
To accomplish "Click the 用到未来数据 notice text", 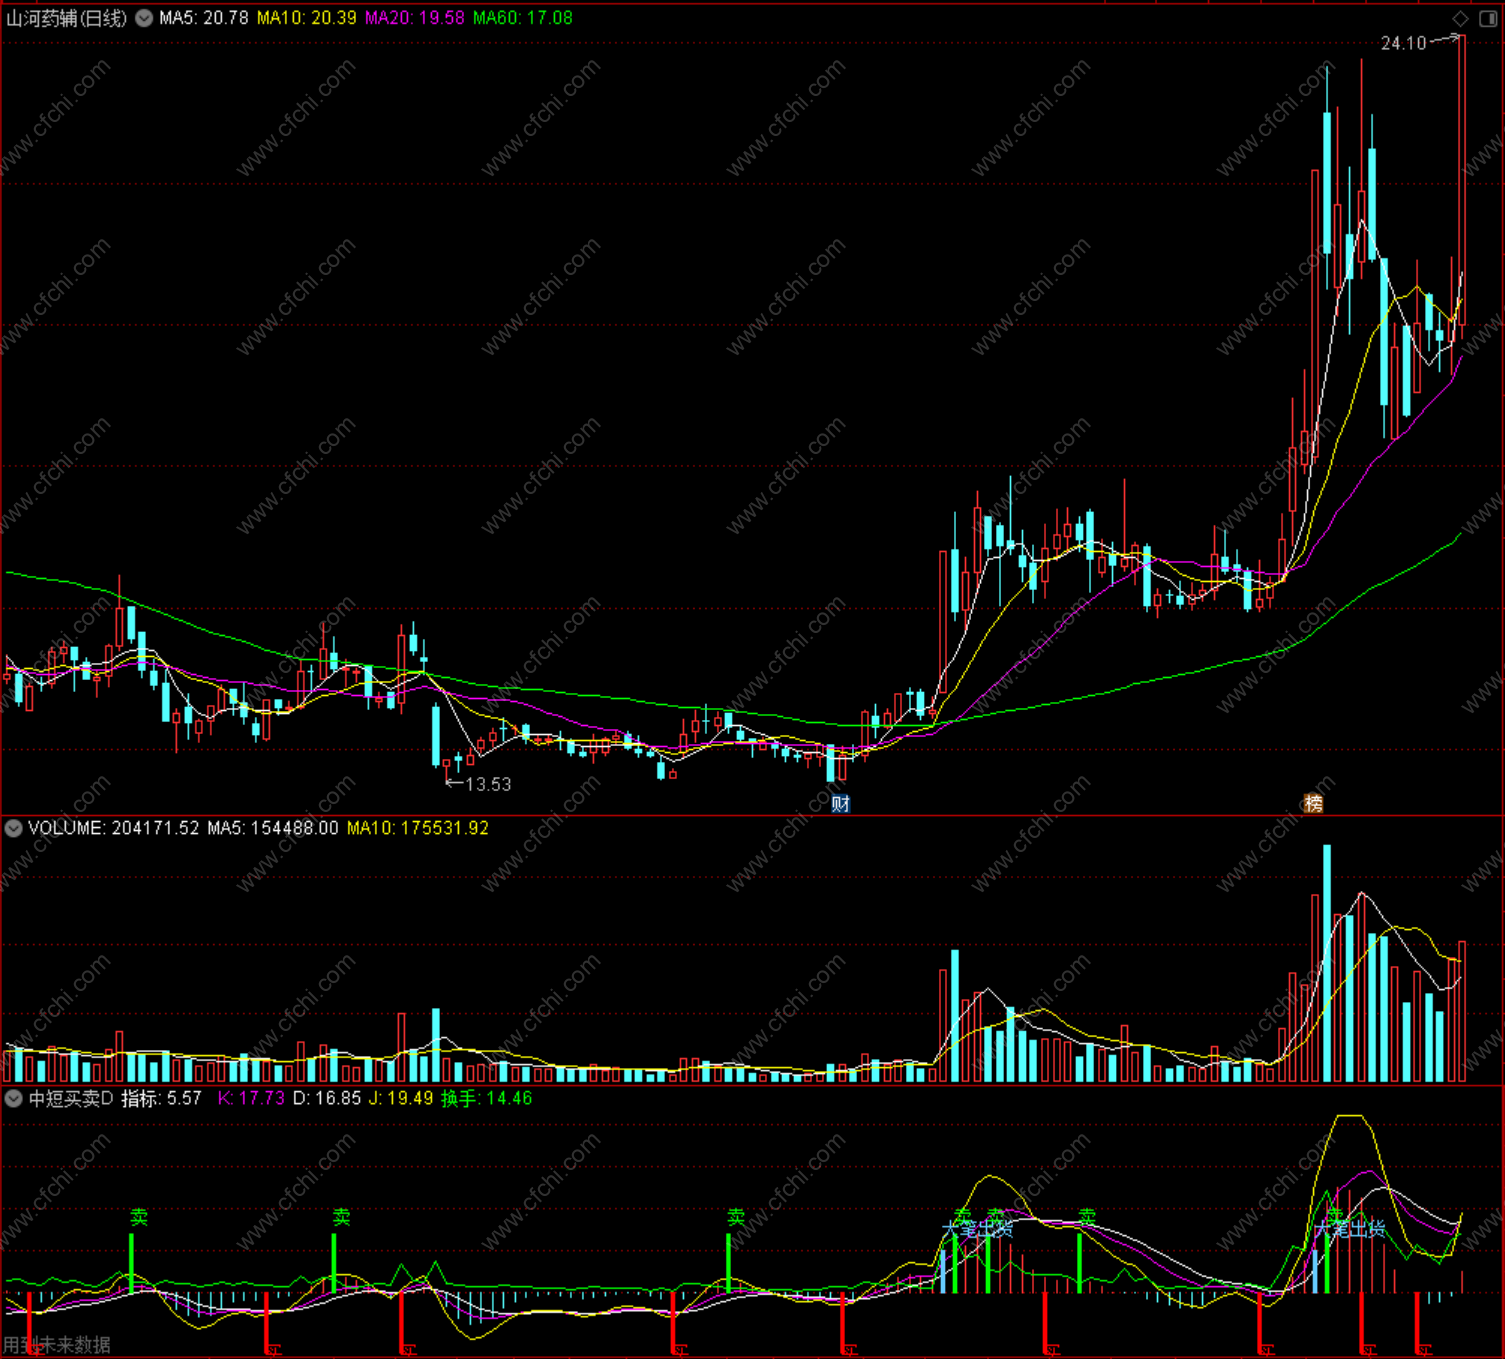I will (57, 1345).
